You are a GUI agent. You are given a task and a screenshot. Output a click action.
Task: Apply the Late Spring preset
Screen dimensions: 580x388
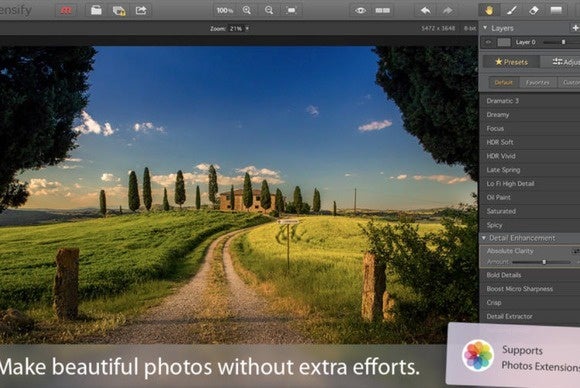pyautogui.click(x=530, y=170)
